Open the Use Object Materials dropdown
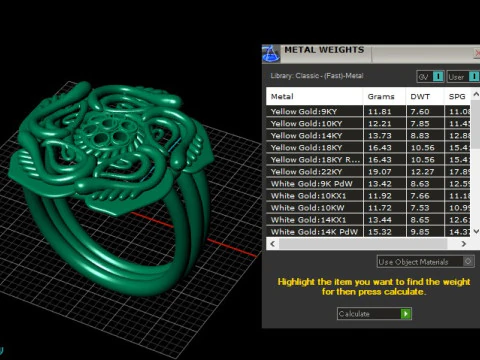This screenshot has width=480, height=360. [x=425, y=262]
